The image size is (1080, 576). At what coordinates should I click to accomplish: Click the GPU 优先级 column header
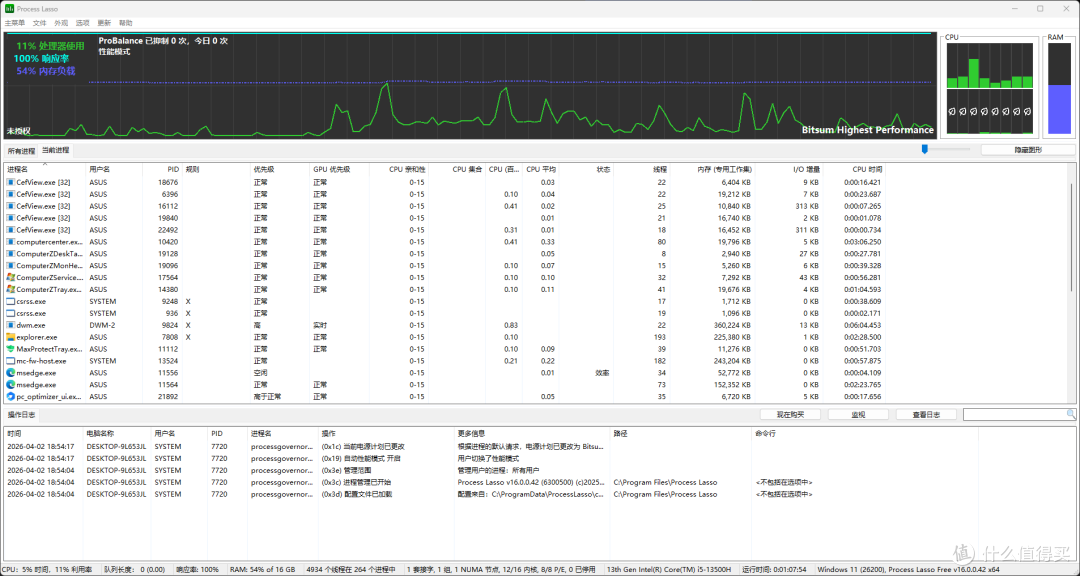coord(340,169)
